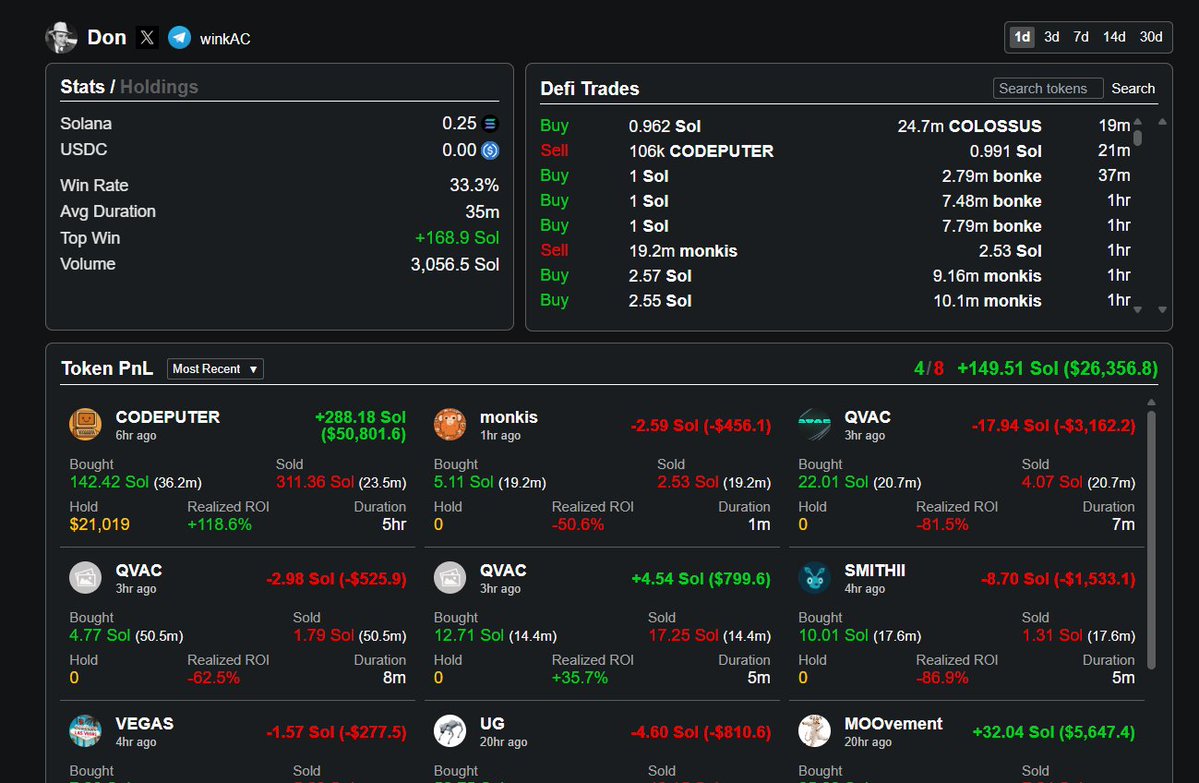This screenshot has width=1199, height=783.
Task: Open Don's X (Twitter) profile icon
Action: [x=147, y=37]
